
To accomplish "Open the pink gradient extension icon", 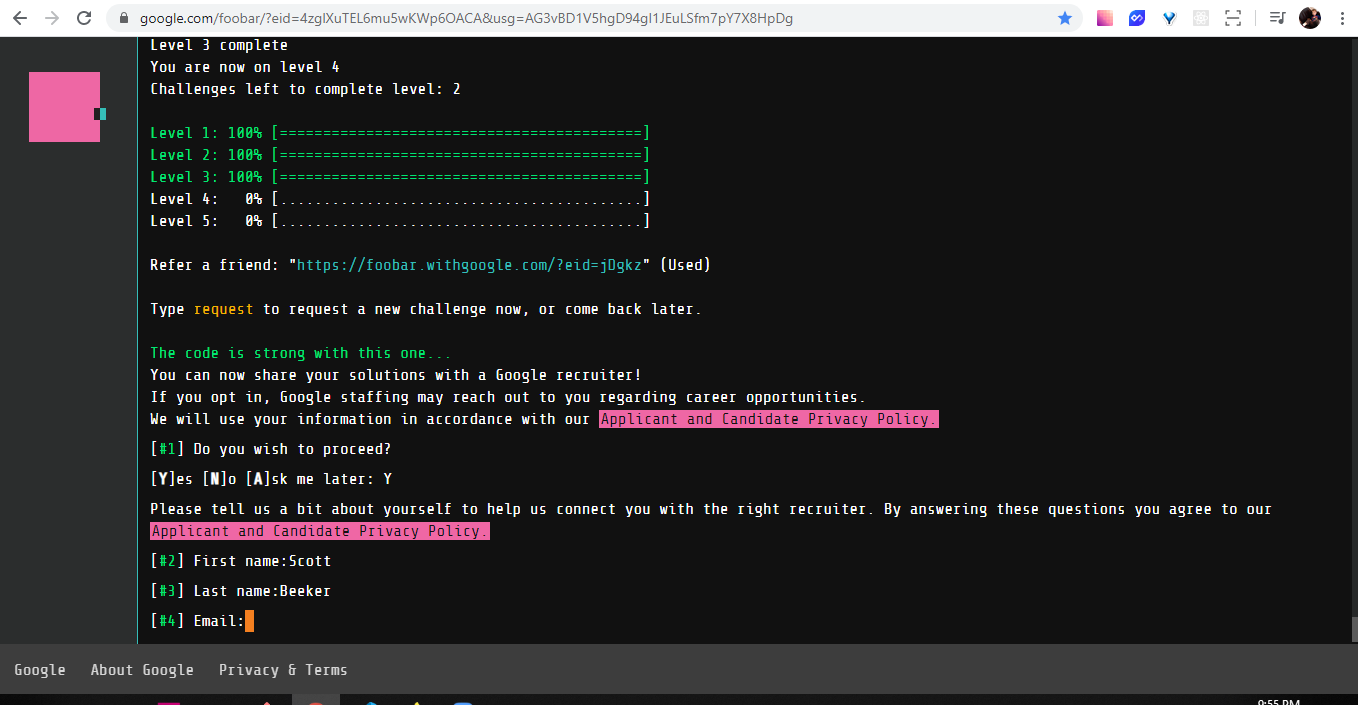I will pos(1105,18).
